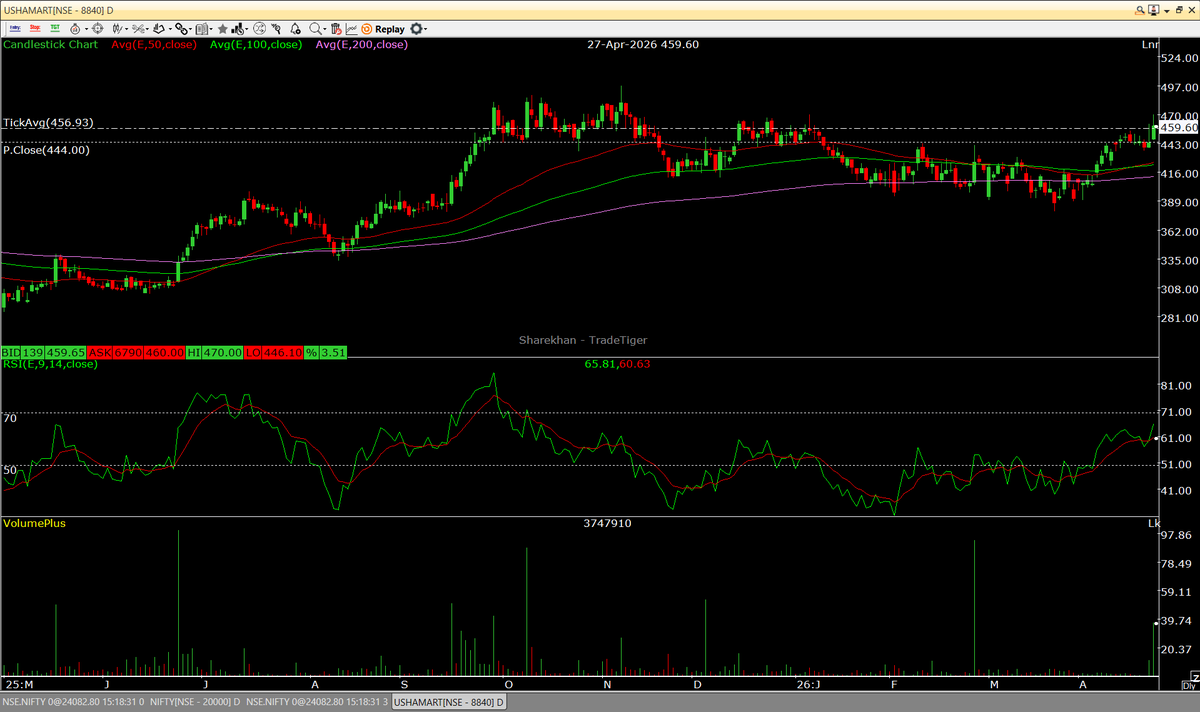This screenshot has width=1200, height=712.
Task: Select the line drawing tools icon
Action: 137,29
